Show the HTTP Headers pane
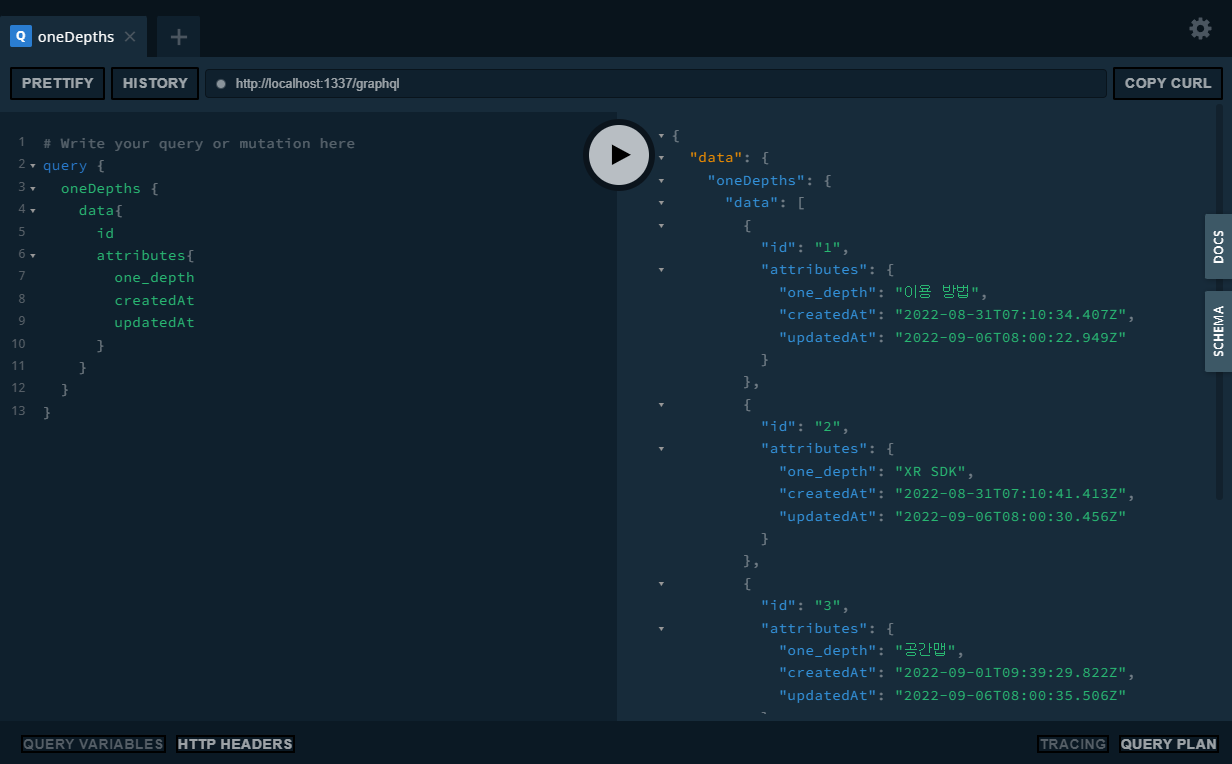 (x=235, y=744)
